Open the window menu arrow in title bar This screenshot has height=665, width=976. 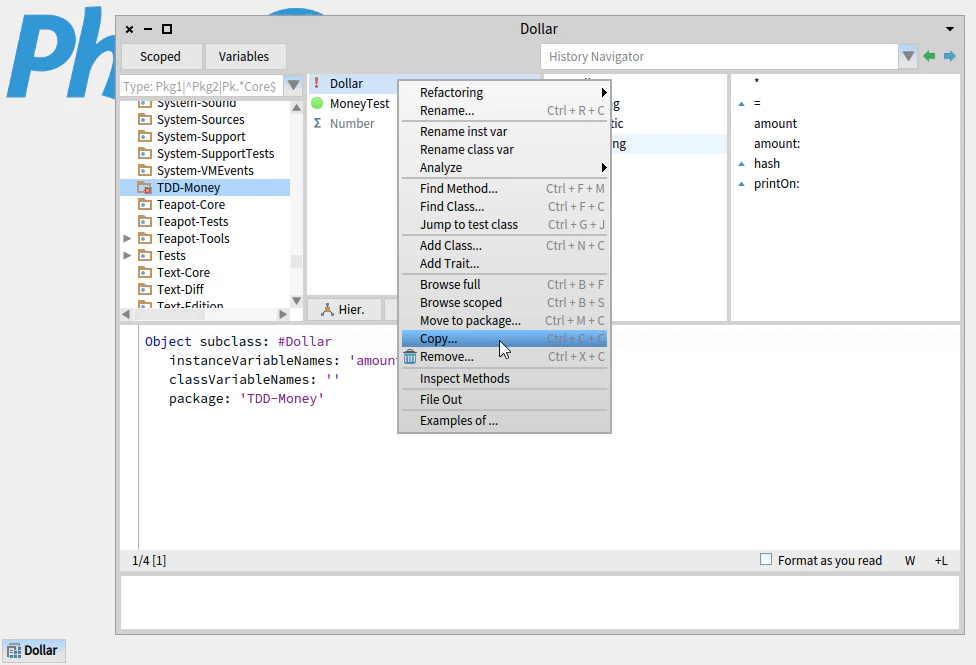pos(950,29)
